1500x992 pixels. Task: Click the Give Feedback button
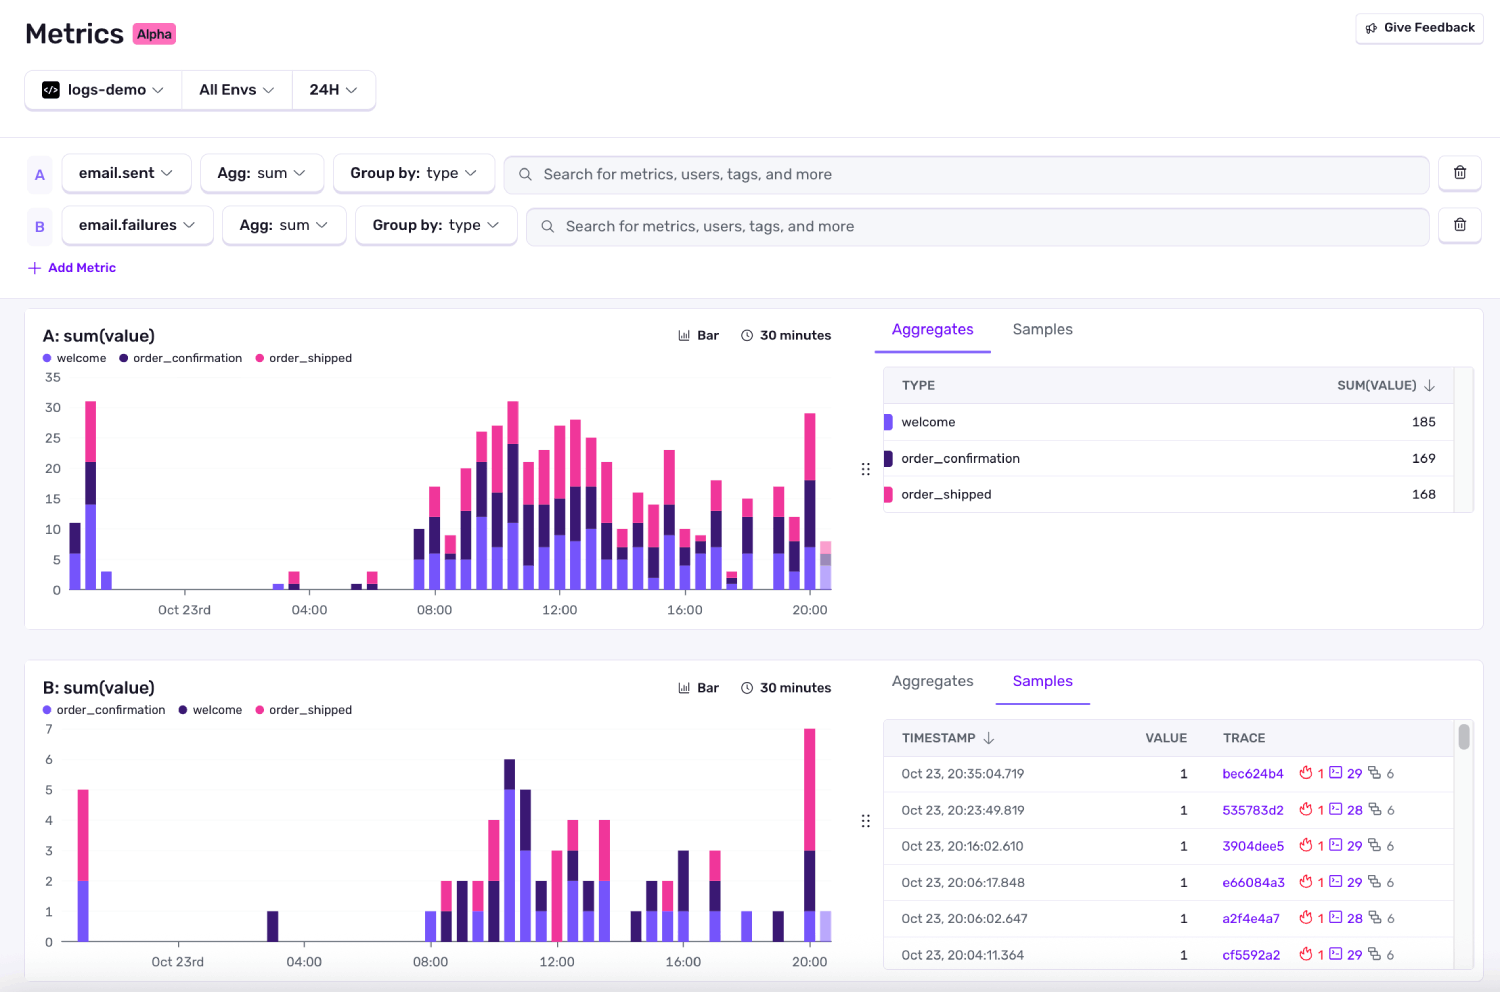(x=1419, y=27)
